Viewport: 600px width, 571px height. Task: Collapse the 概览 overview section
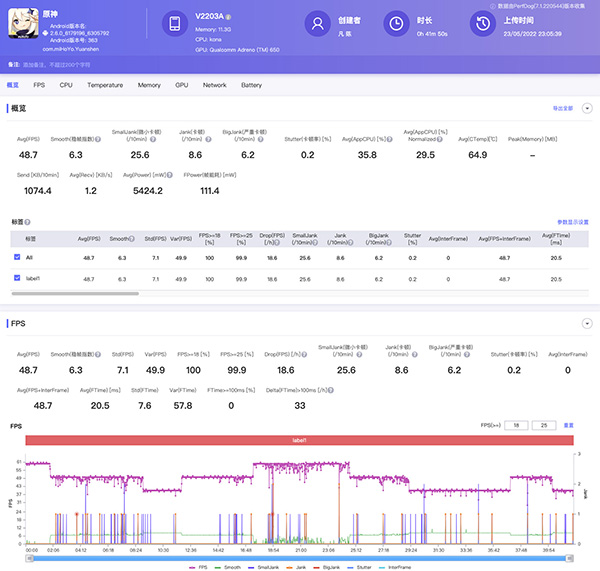tap(587, 107)
